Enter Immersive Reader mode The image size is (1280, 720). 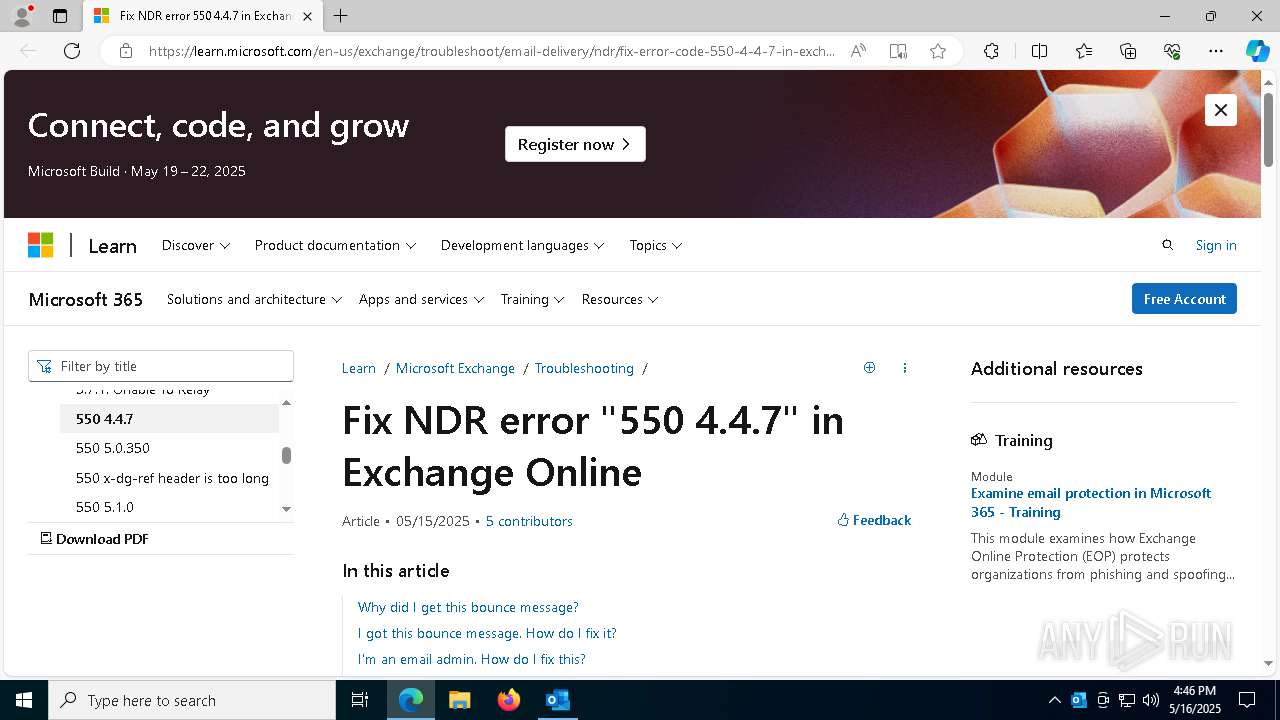[898, 51]
